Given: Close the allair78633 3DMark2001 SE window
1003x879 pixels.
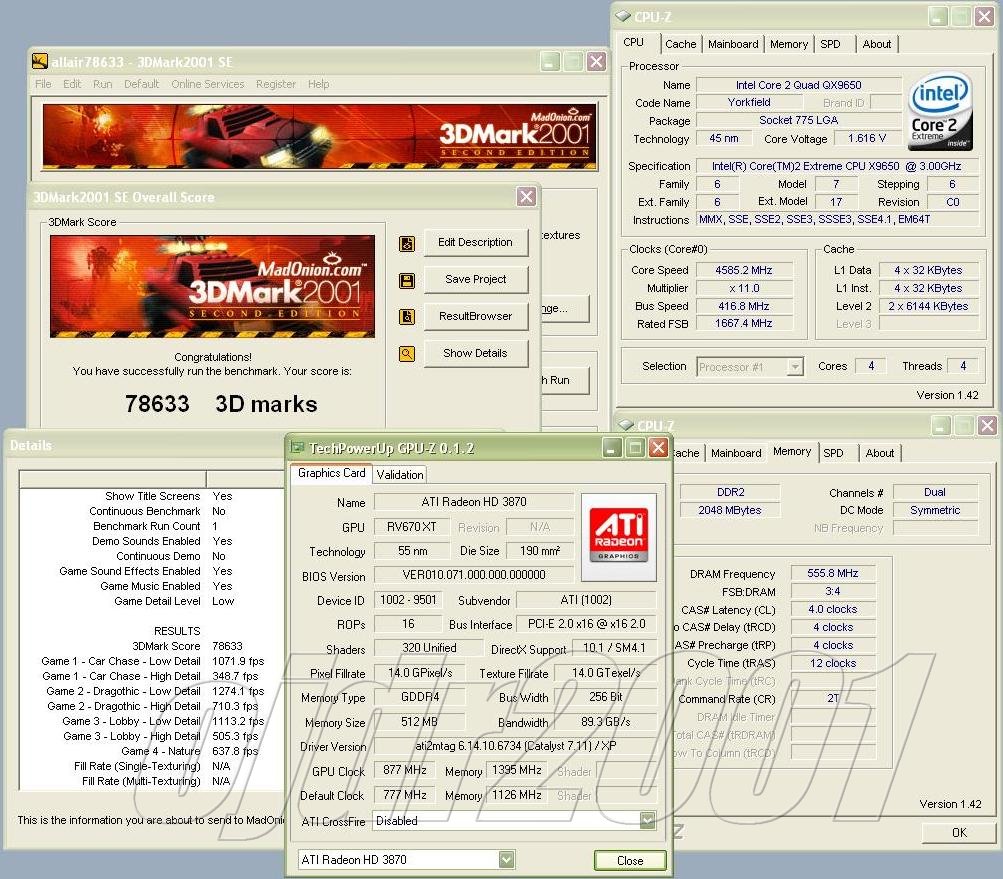Looking at the screenshot, I should coord(596,61).
